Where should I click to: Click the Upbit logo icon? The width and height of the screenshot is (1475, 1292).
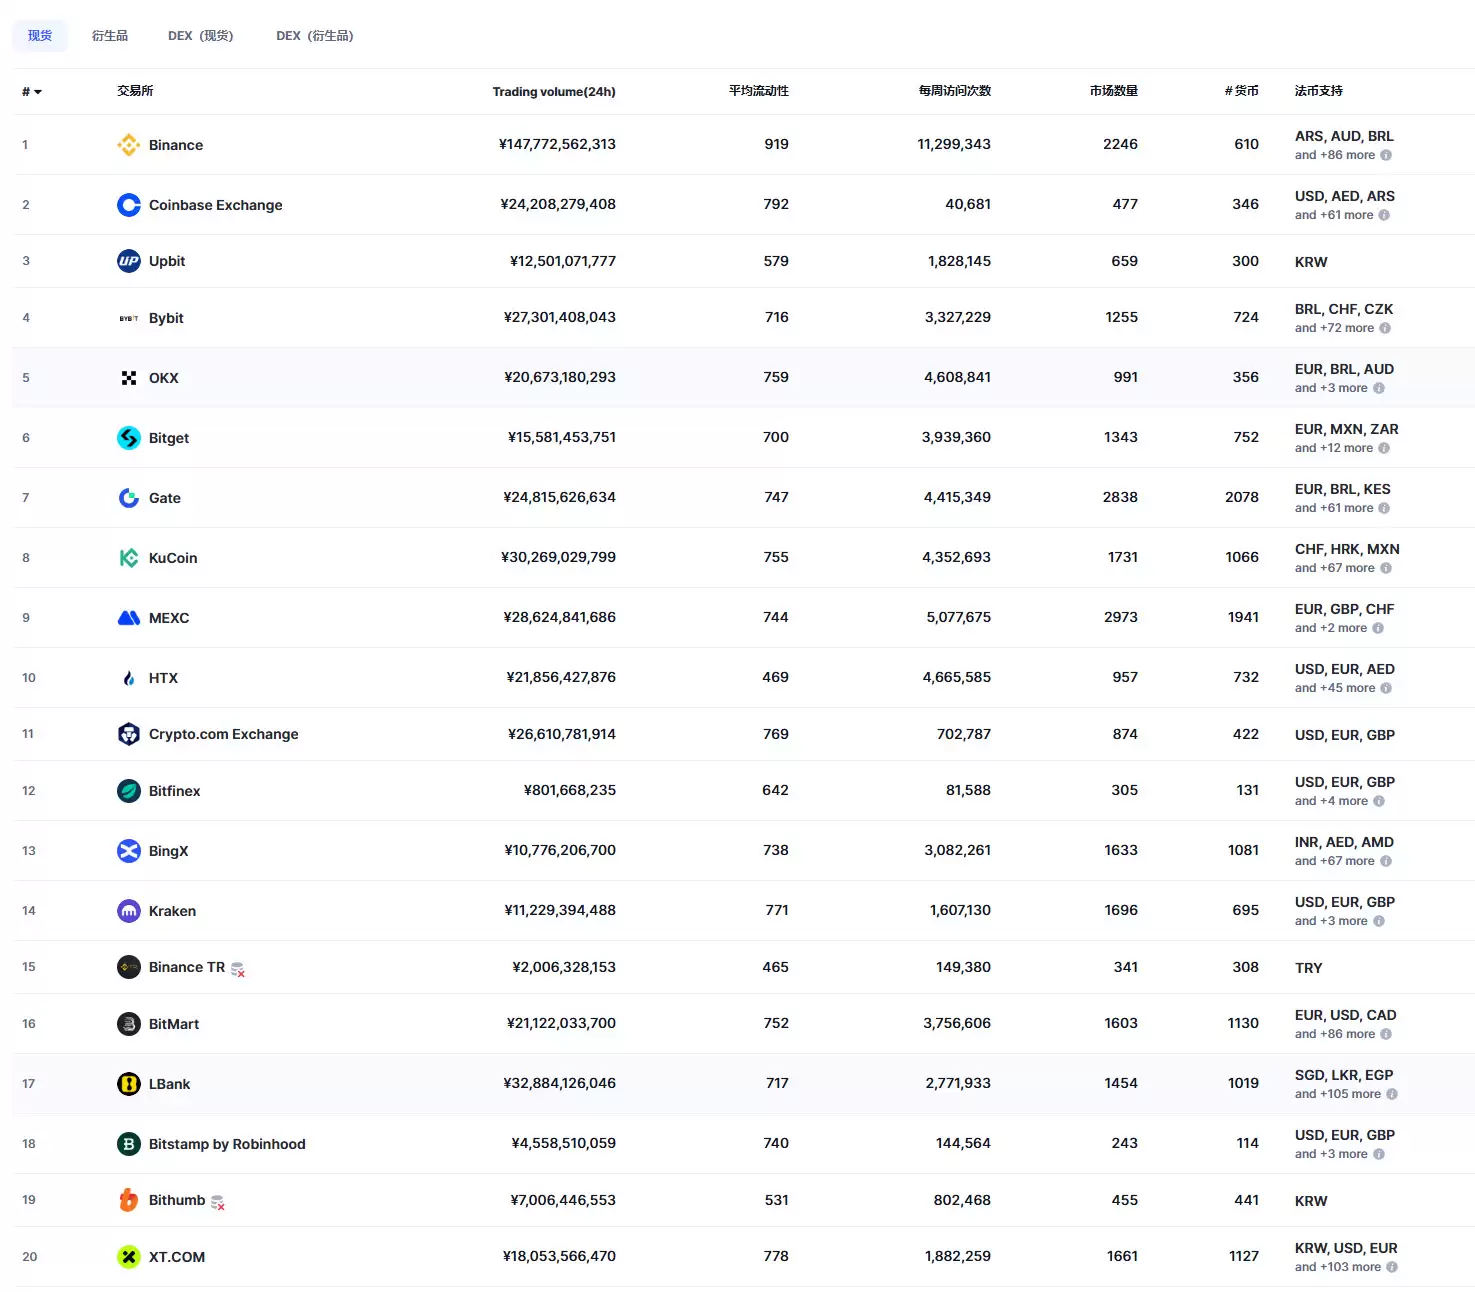click(128, 261)
